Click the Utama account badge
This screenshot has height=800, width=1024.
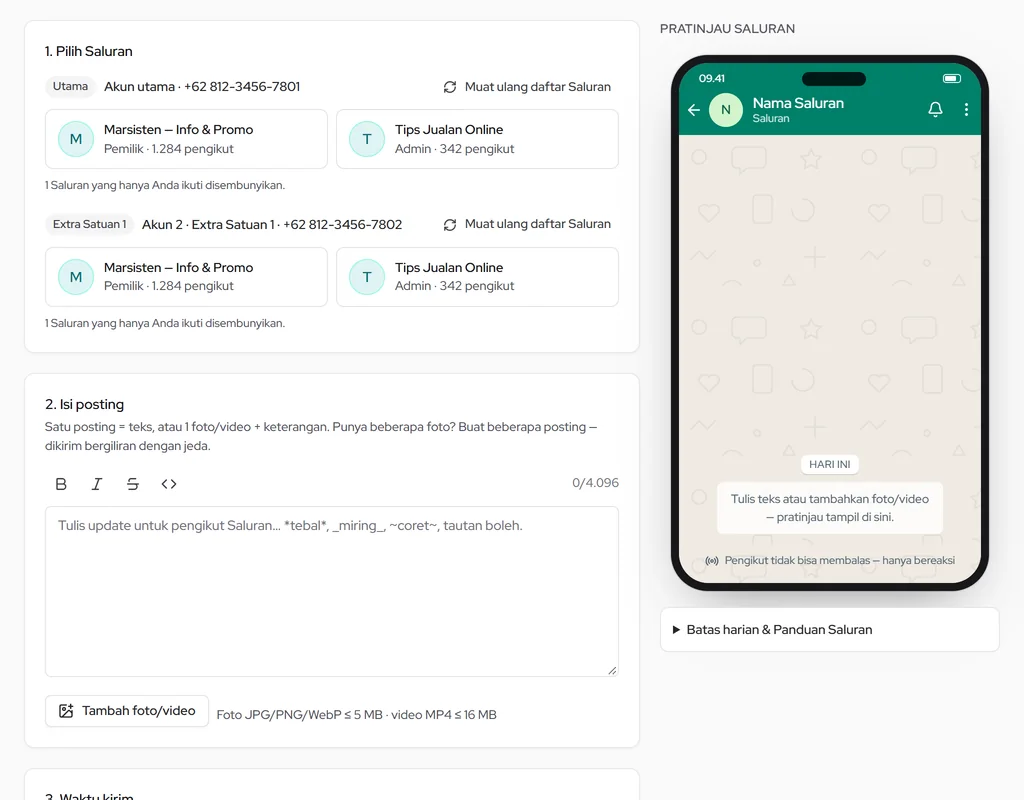(x=71, y=86)
